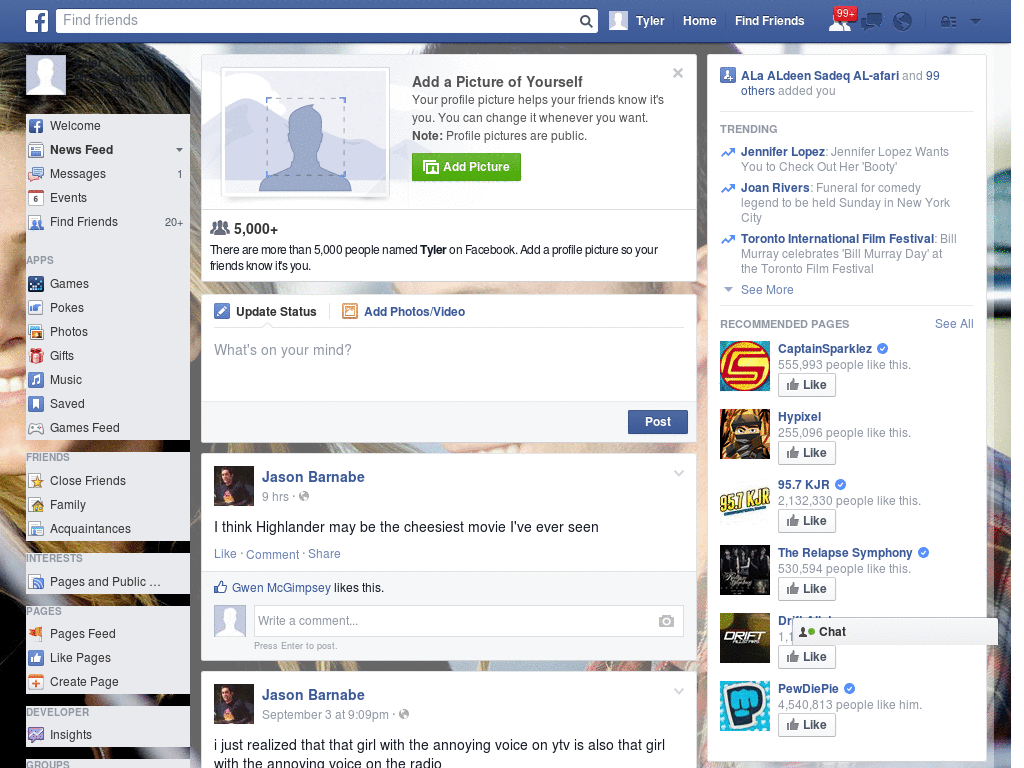This screenshot has width=1024, height=768.
Task: Open Jennifer Lopez trending topic
Action: point(782,152)
